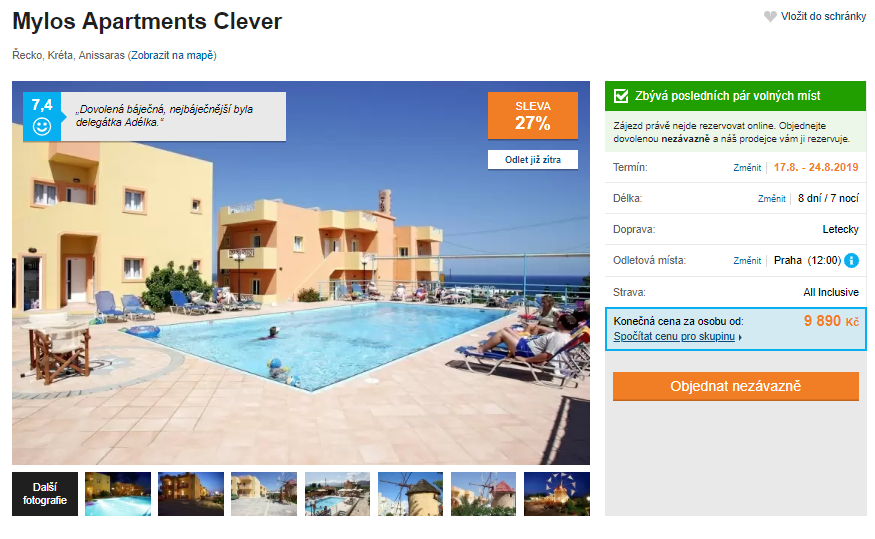Screen dimensions: 875x539
Task: Select the daytime pool thumbnail
Action: click(x=337, y=494)
